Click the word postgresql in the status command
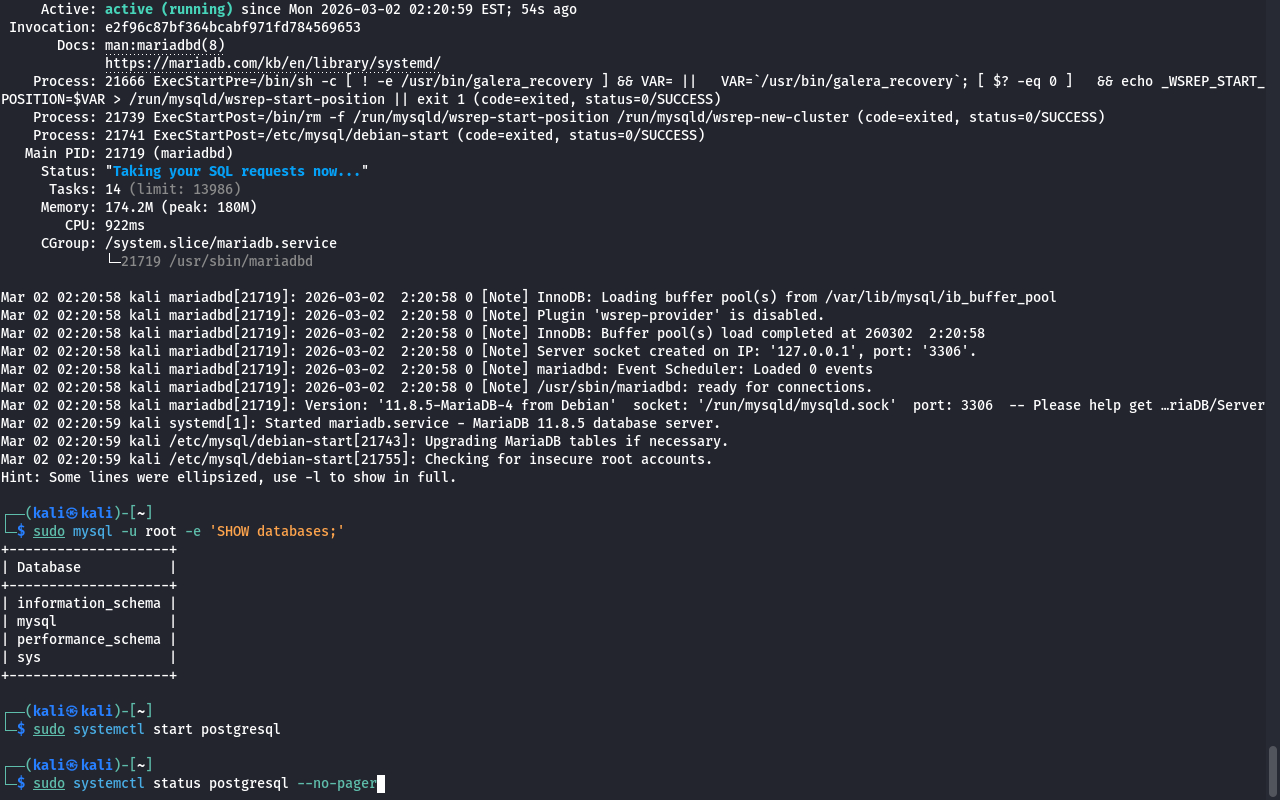The image size is (1280, 800). 248,783
